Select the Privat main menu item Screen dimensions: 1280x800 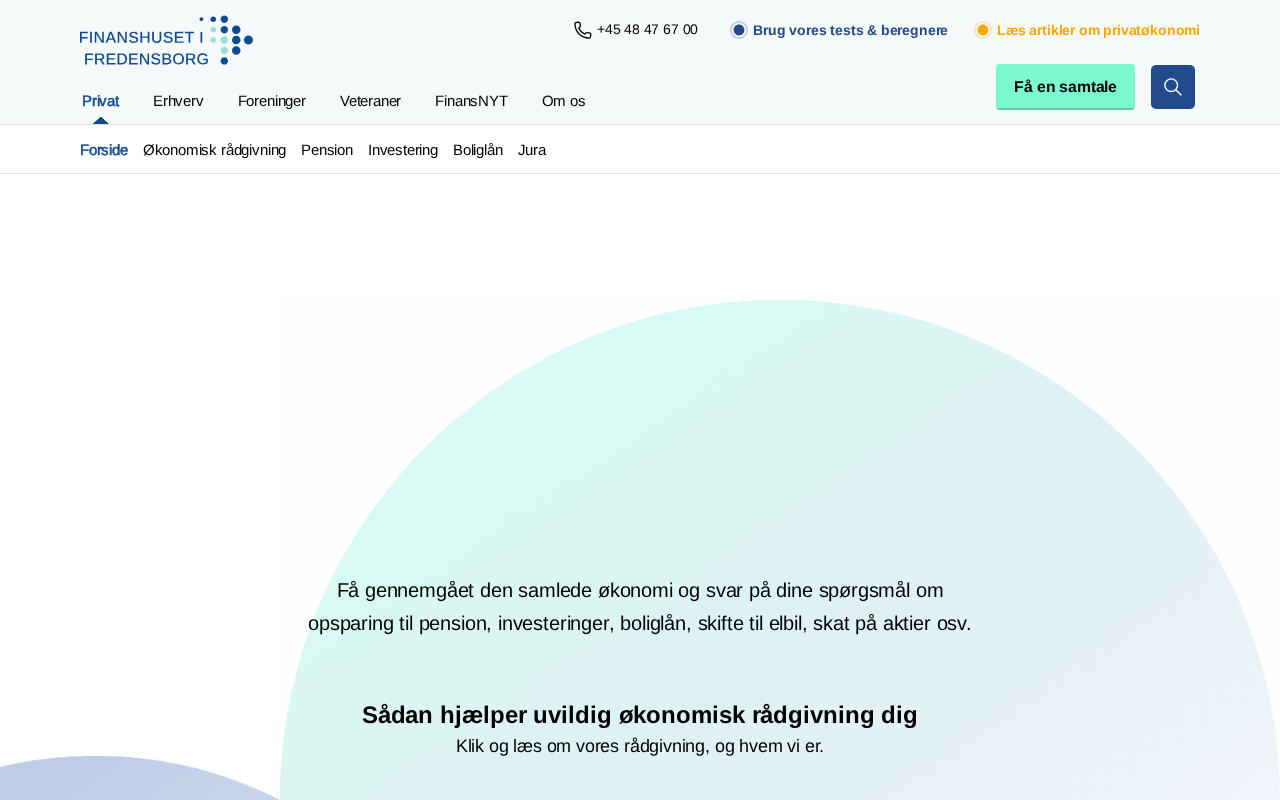click(x=100, y=101)
